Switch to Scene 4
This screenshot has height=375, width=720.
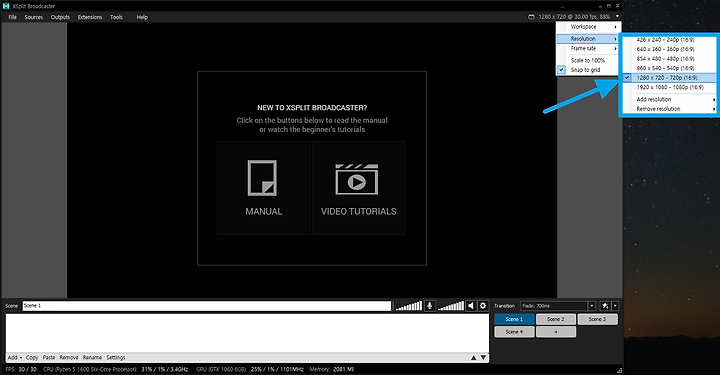click(x=514, y=331)
